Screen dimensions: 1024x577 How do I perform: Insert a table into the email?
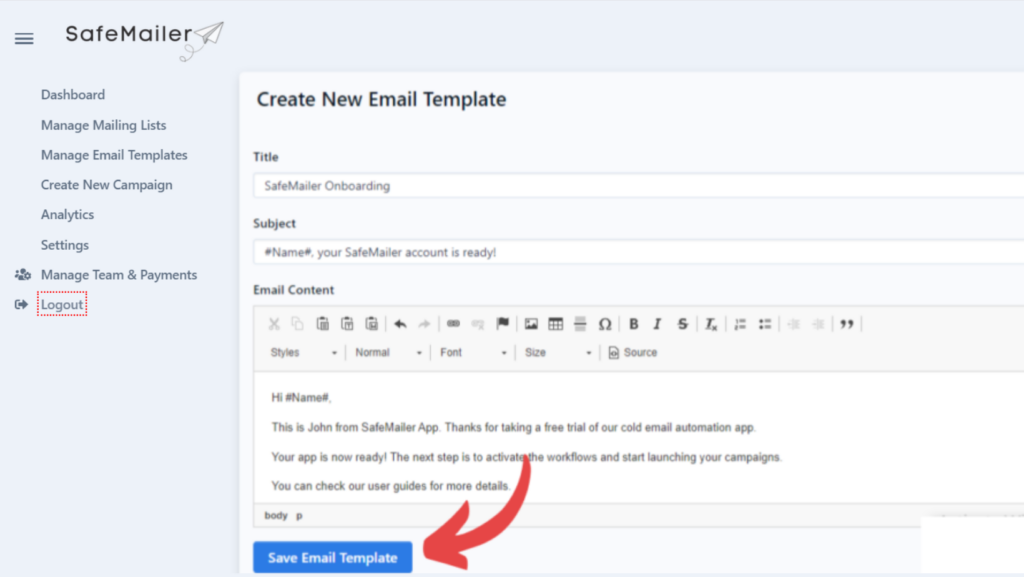[556, 324]
